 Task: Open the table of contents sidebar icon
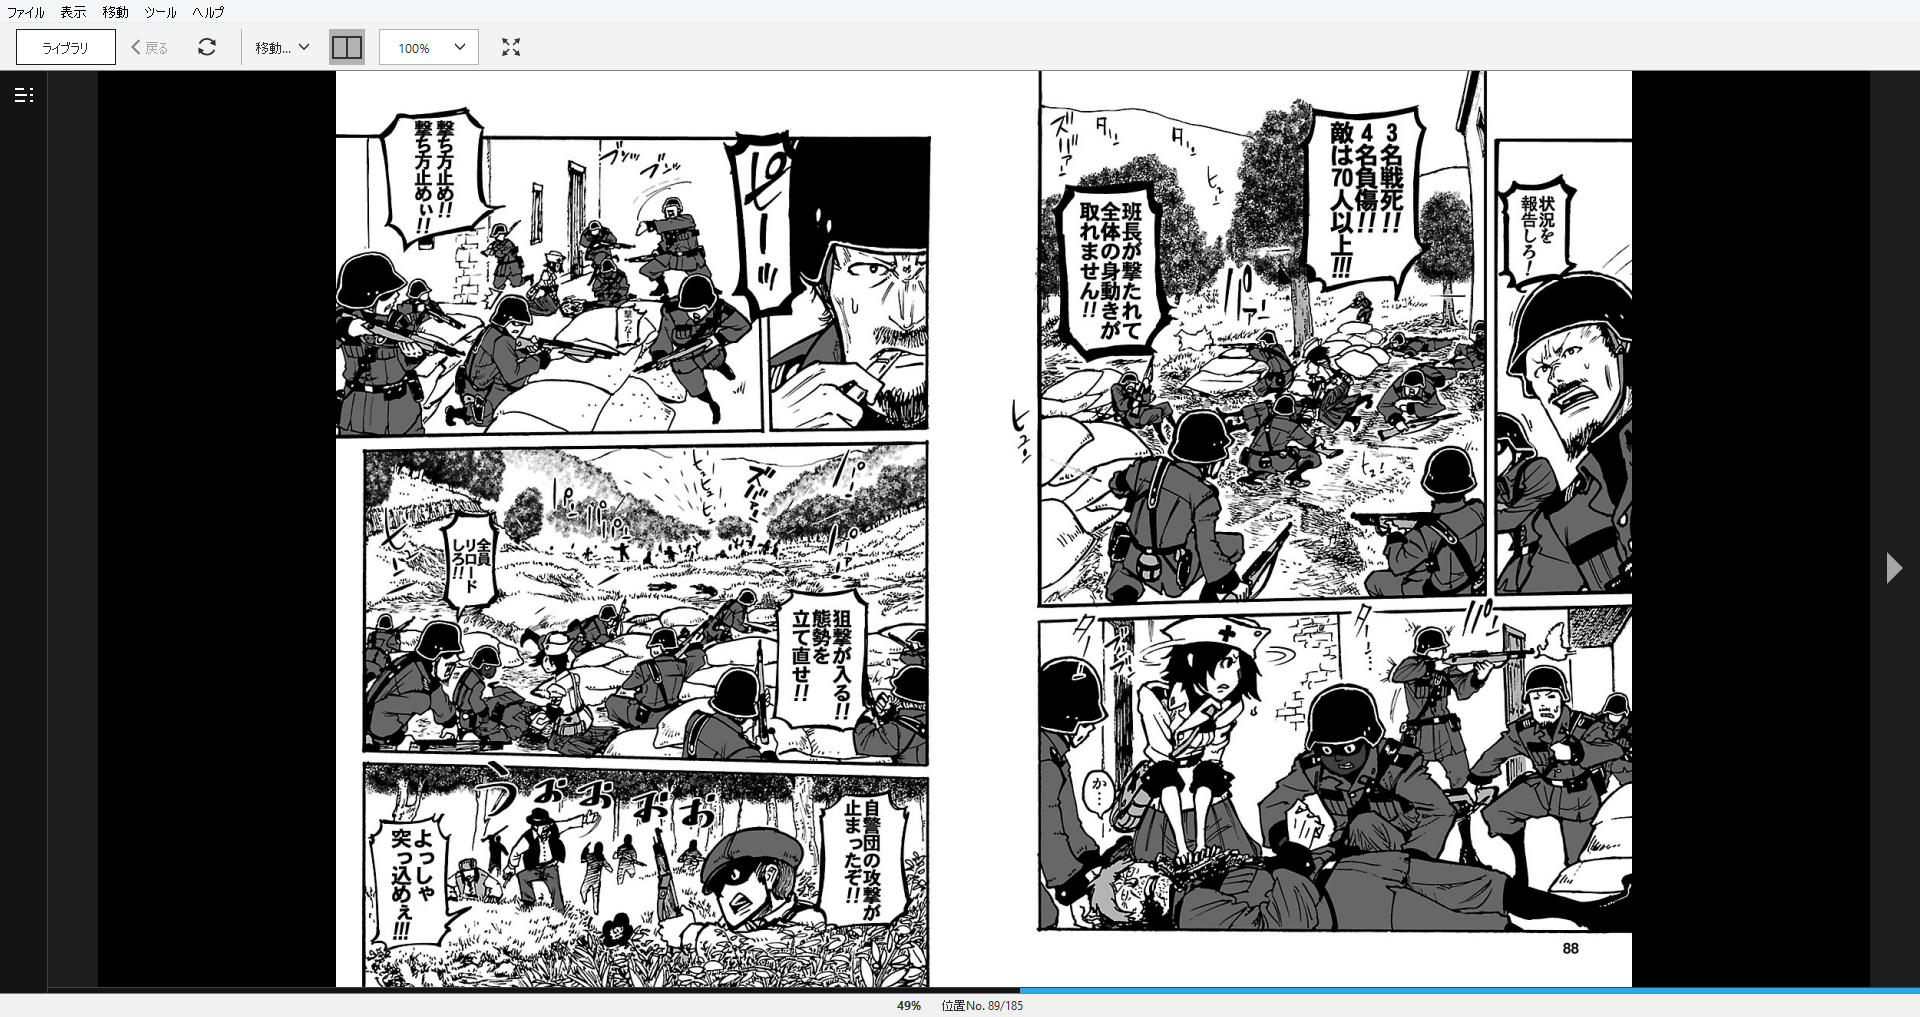(x=24, y=95)
